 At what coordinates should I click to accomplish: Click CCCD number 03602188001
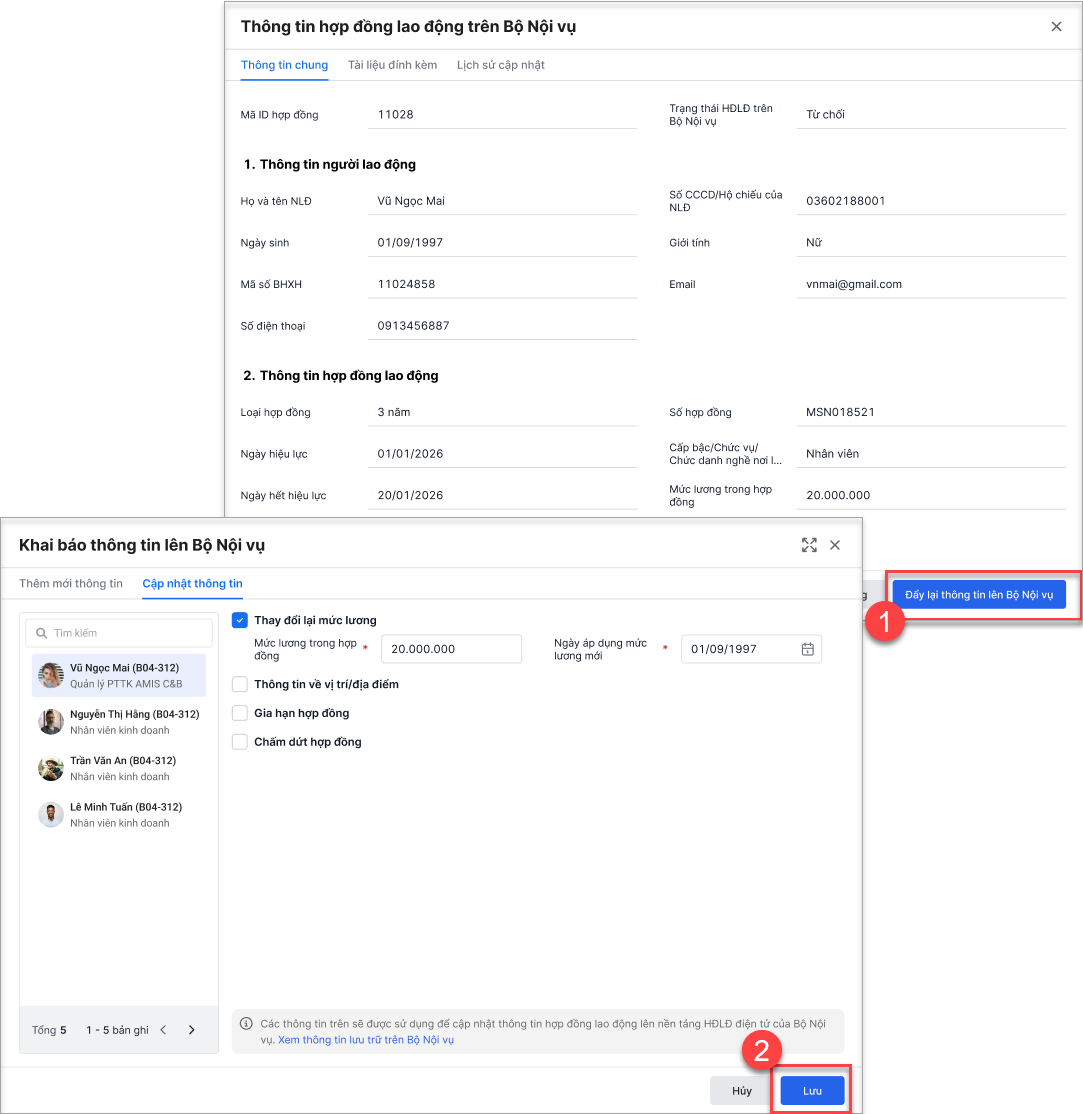[x=846, y=201]
